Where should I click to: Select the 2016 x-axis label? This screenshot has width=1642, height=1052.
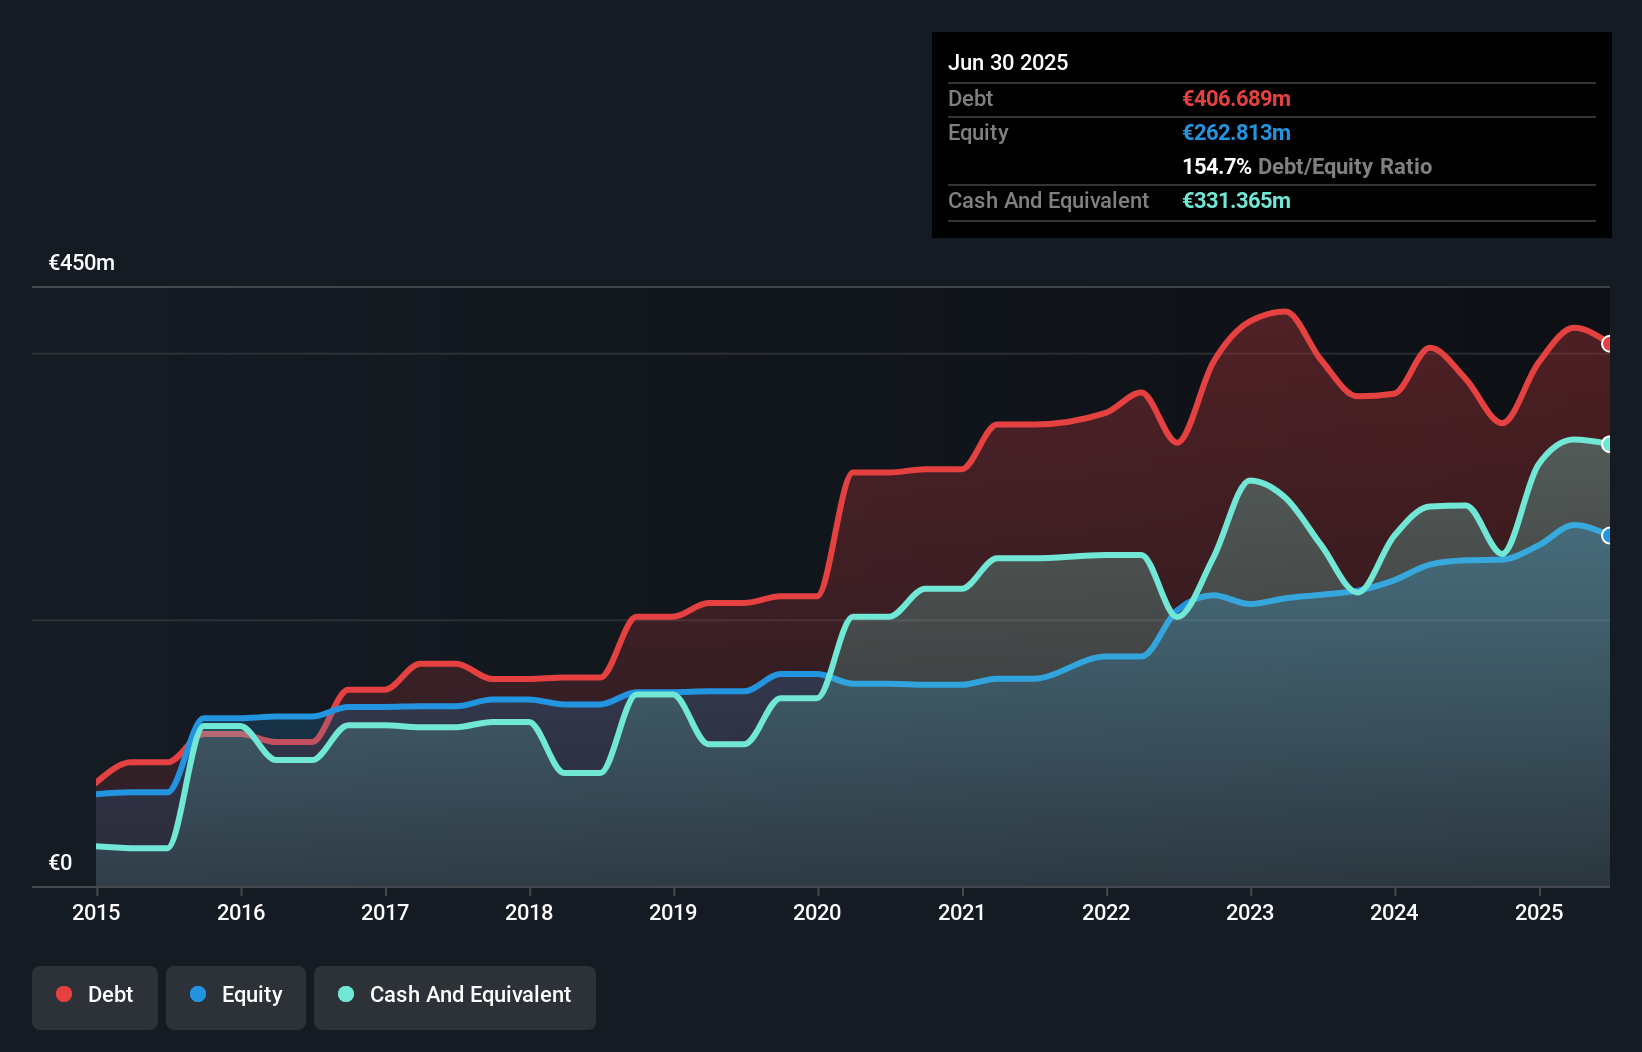coord(241,912)
